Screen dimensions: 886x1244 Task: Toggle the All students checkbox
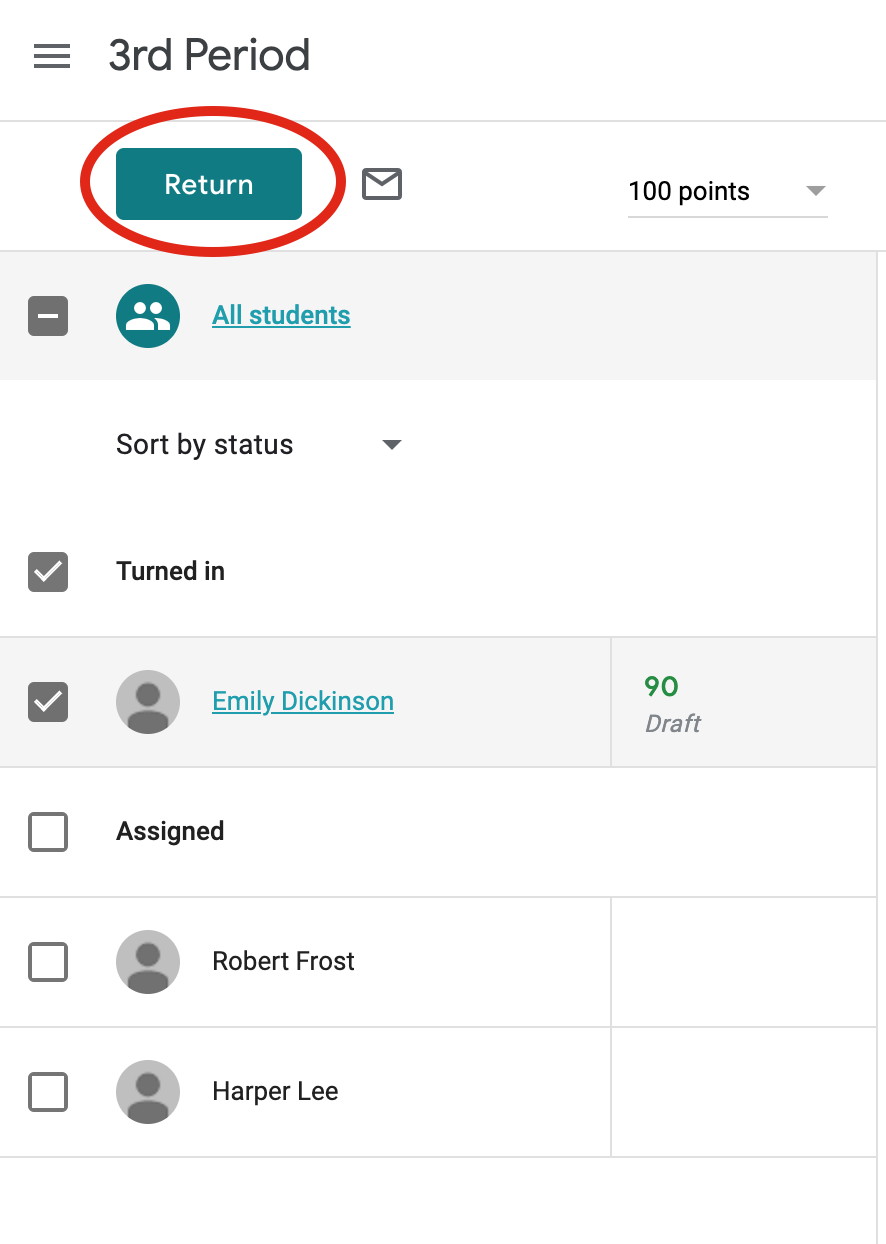(x=48, y=316)
